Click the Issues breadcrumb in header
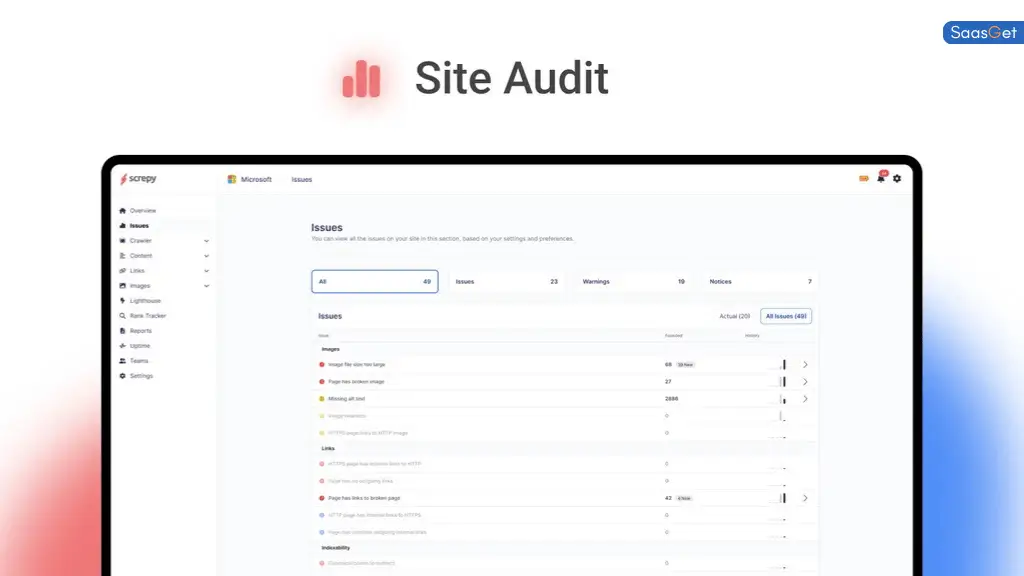This screenshot has height=576, width=1024. [x=302, y=179]
